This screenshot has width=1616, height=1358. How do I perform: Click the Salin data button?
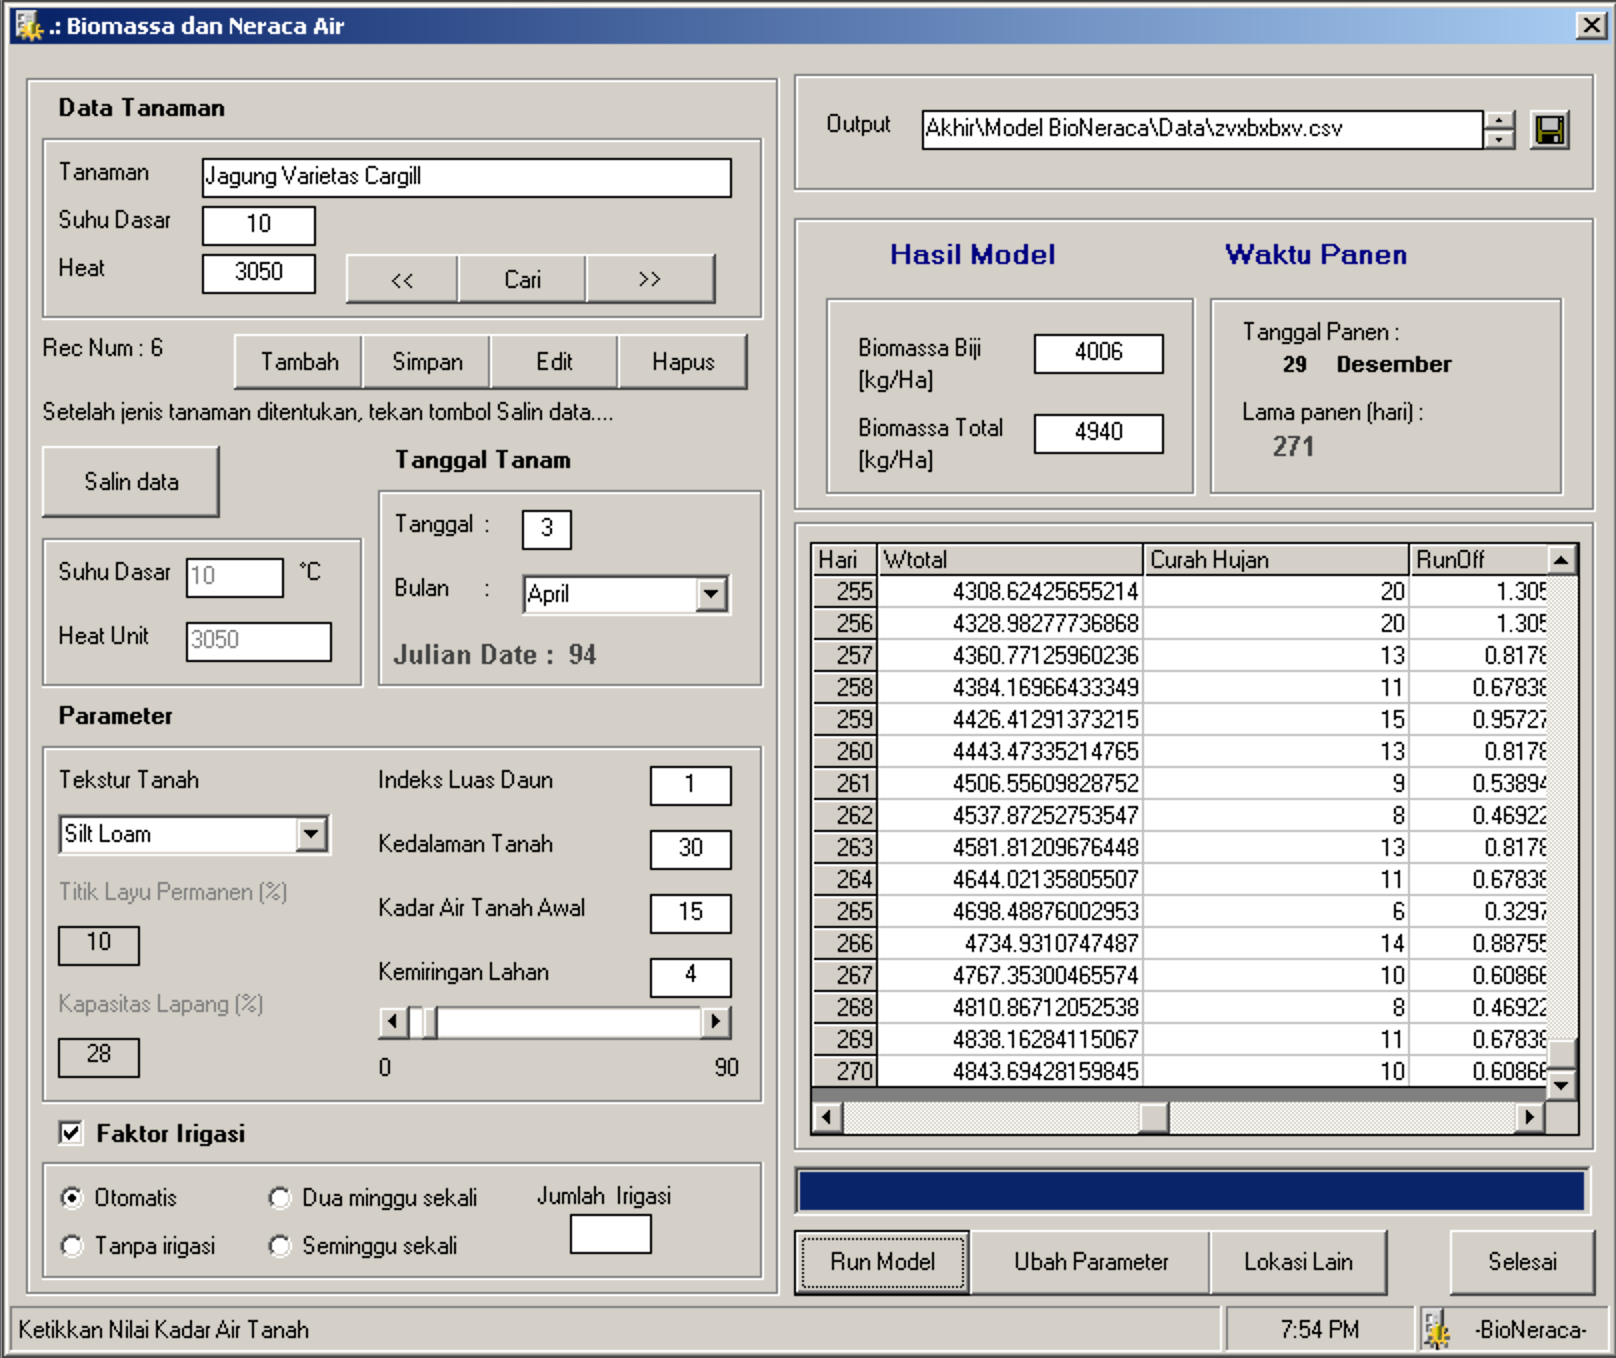coord(131,482)
